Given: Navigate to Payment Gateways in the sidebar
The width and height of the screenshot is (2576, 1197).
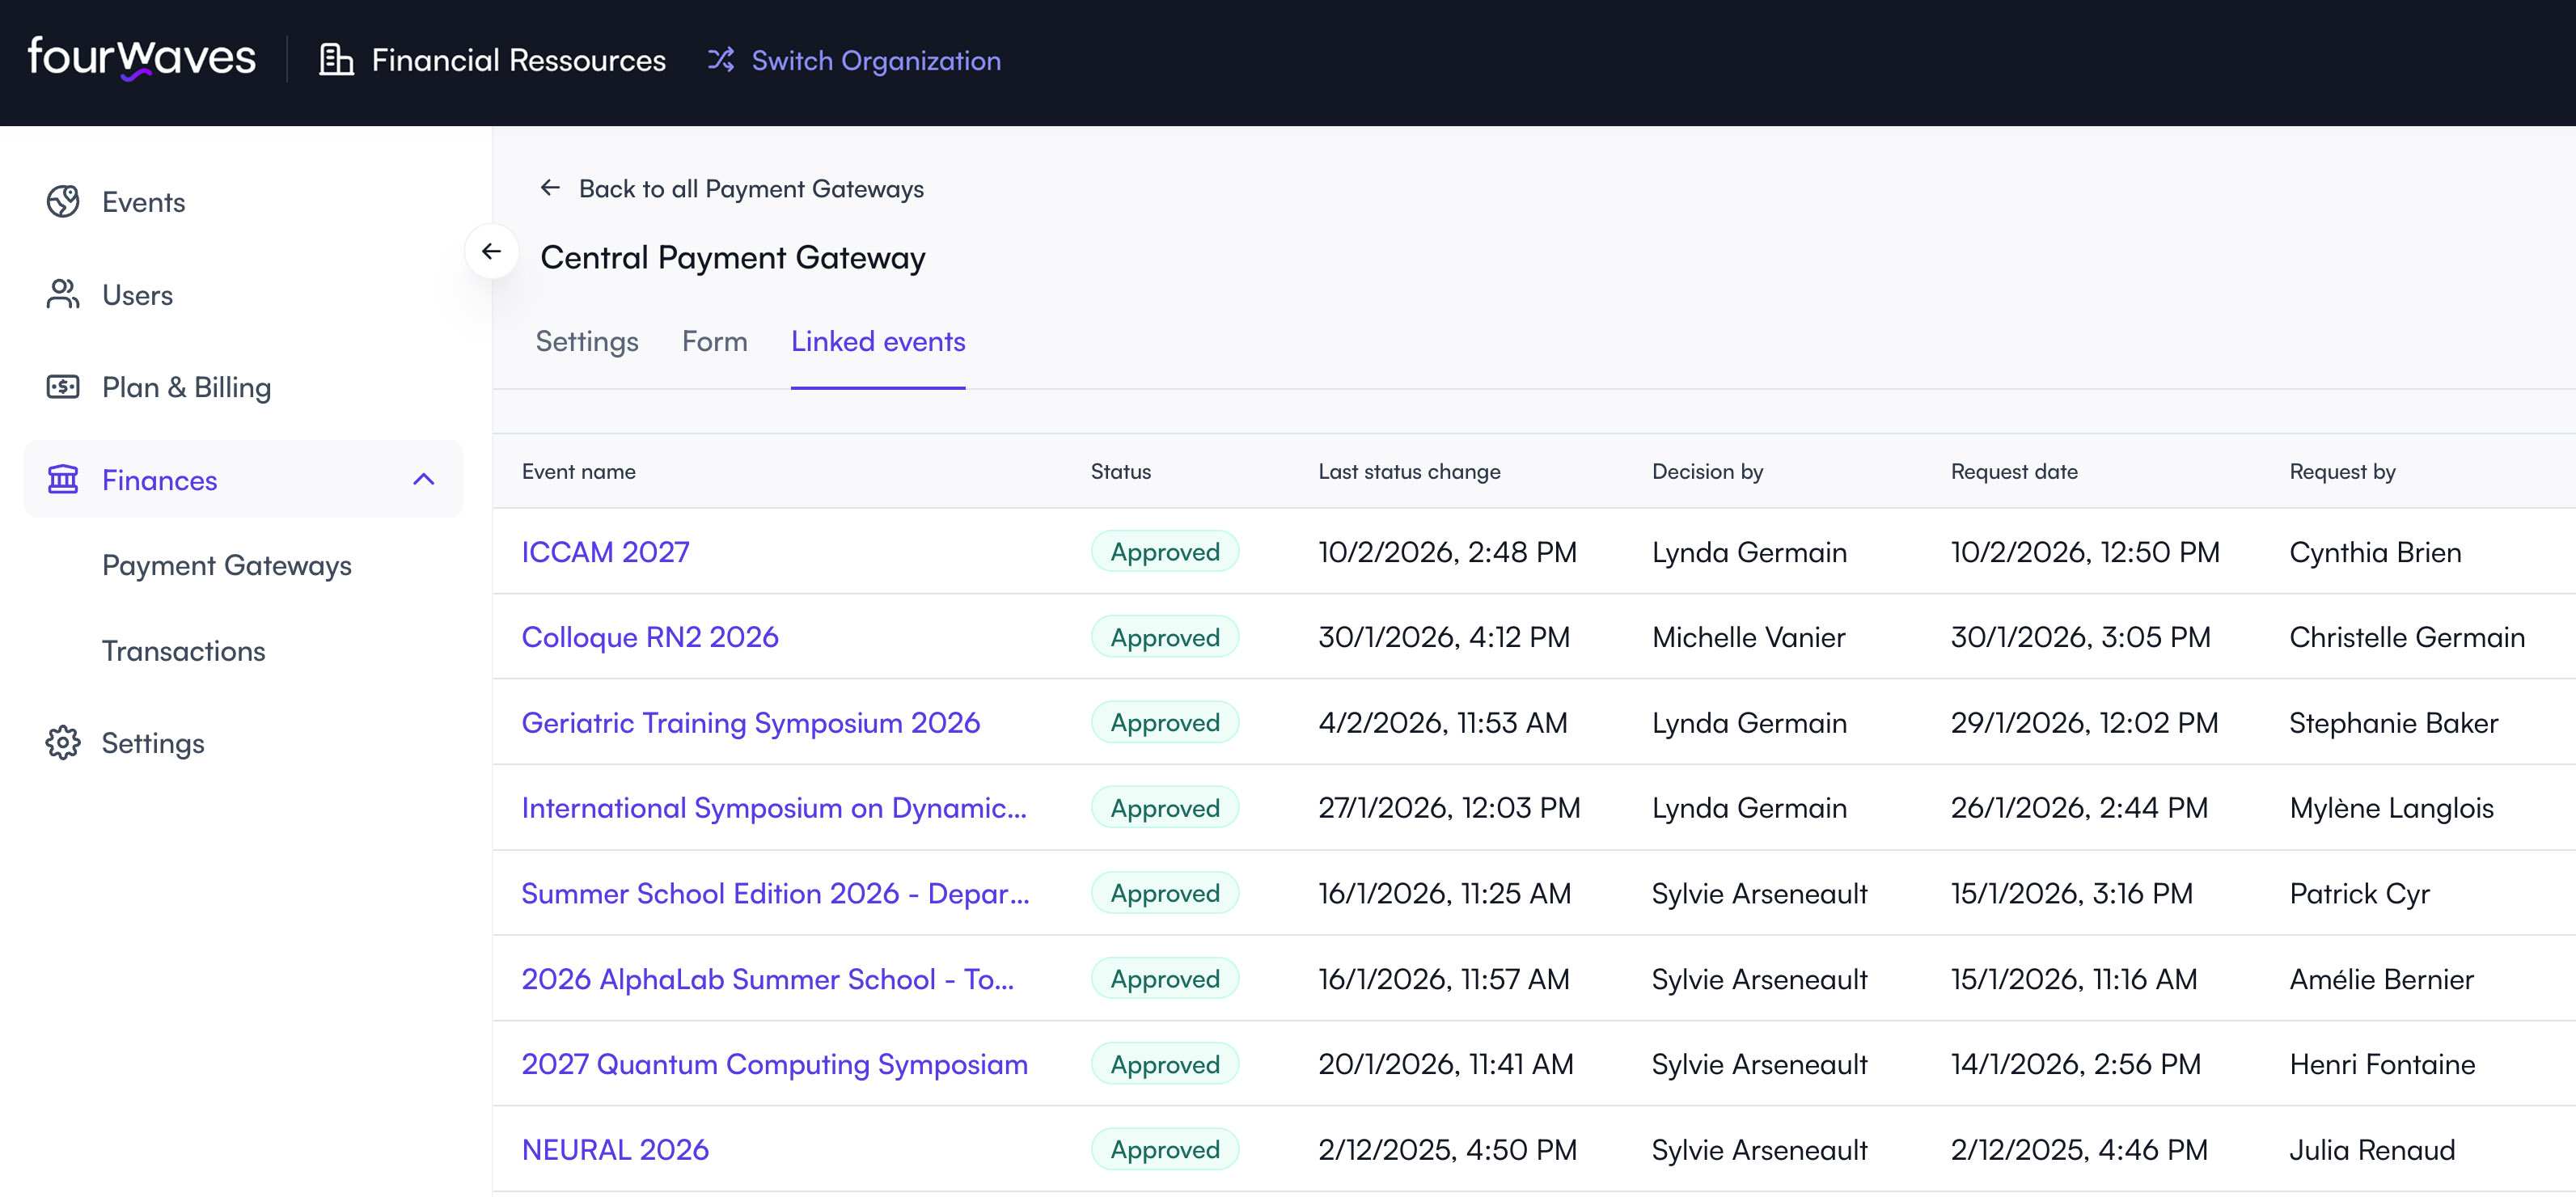Looking at the screenshot, I should coord(226,565).
